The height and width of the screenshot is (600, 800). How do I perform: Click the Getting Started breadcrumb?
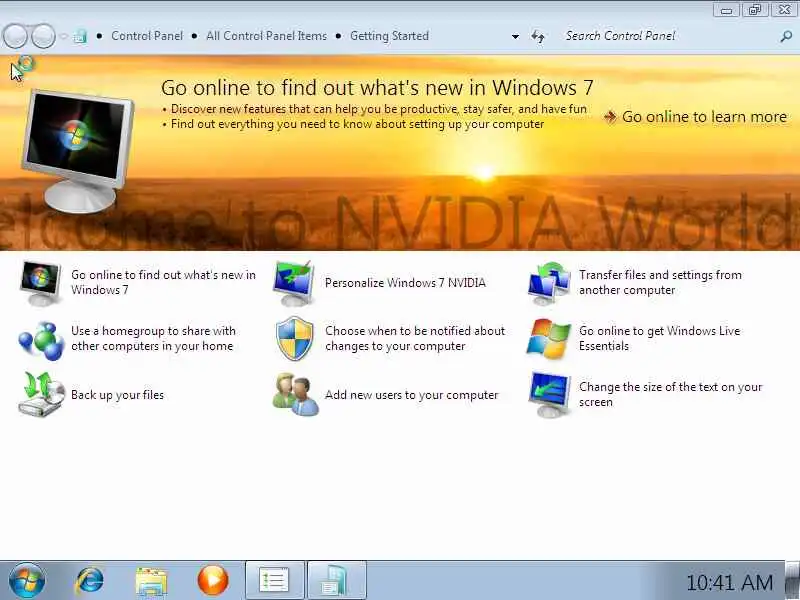[389, 36]
